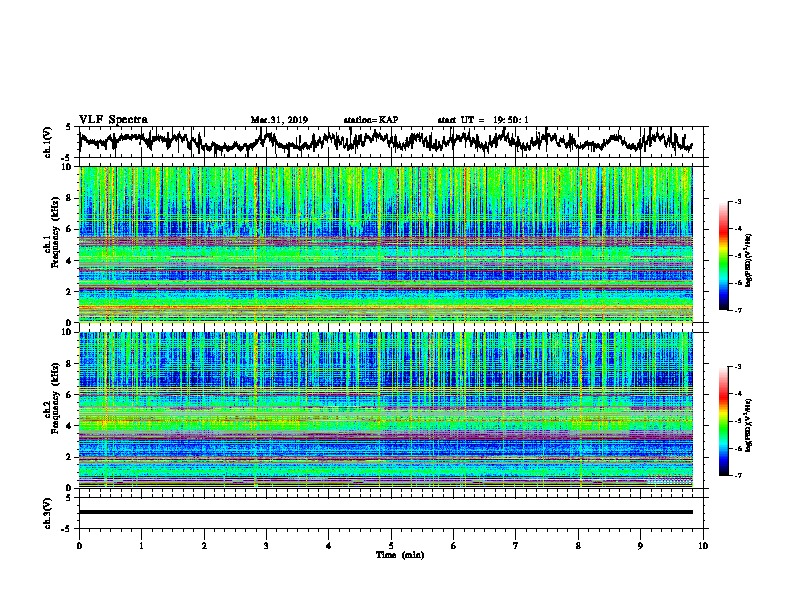Select the date text 'Mar.31, 2019'
The width and height of the screenshot is (792, 612).
pyautogui.click(x=279, y=120)
